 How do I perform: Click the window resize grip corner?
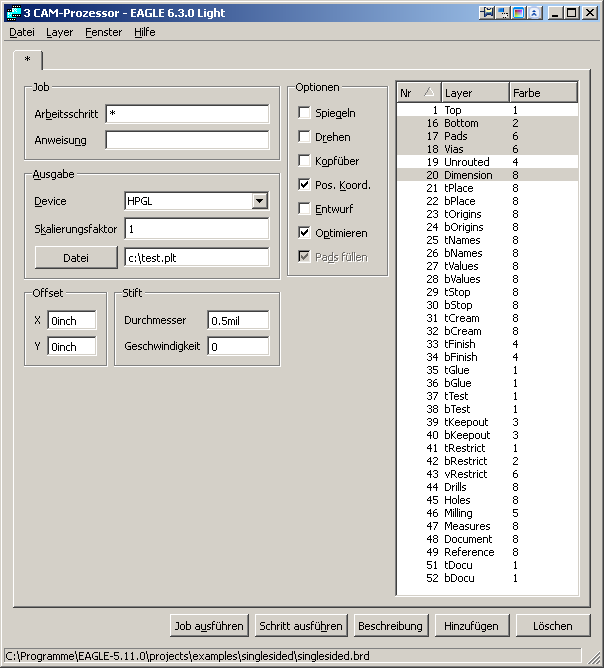tap(595, 659)
